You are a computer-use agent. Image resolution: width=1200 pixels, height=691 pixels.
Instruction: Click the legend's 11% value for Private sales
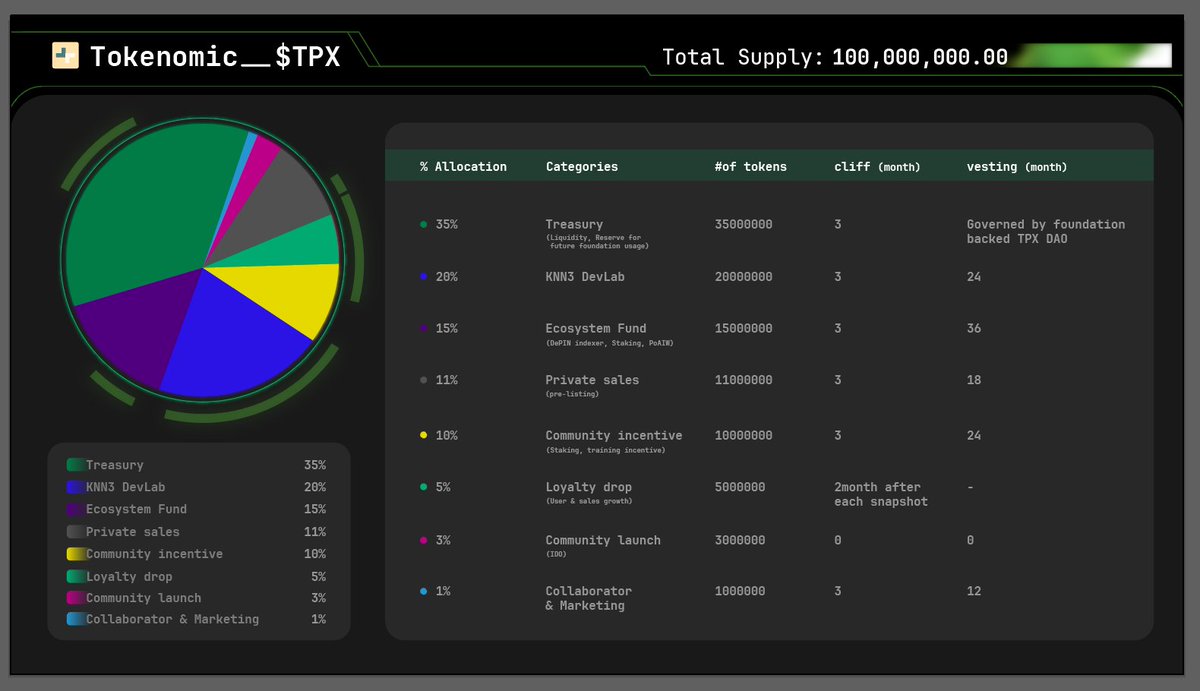314,532
